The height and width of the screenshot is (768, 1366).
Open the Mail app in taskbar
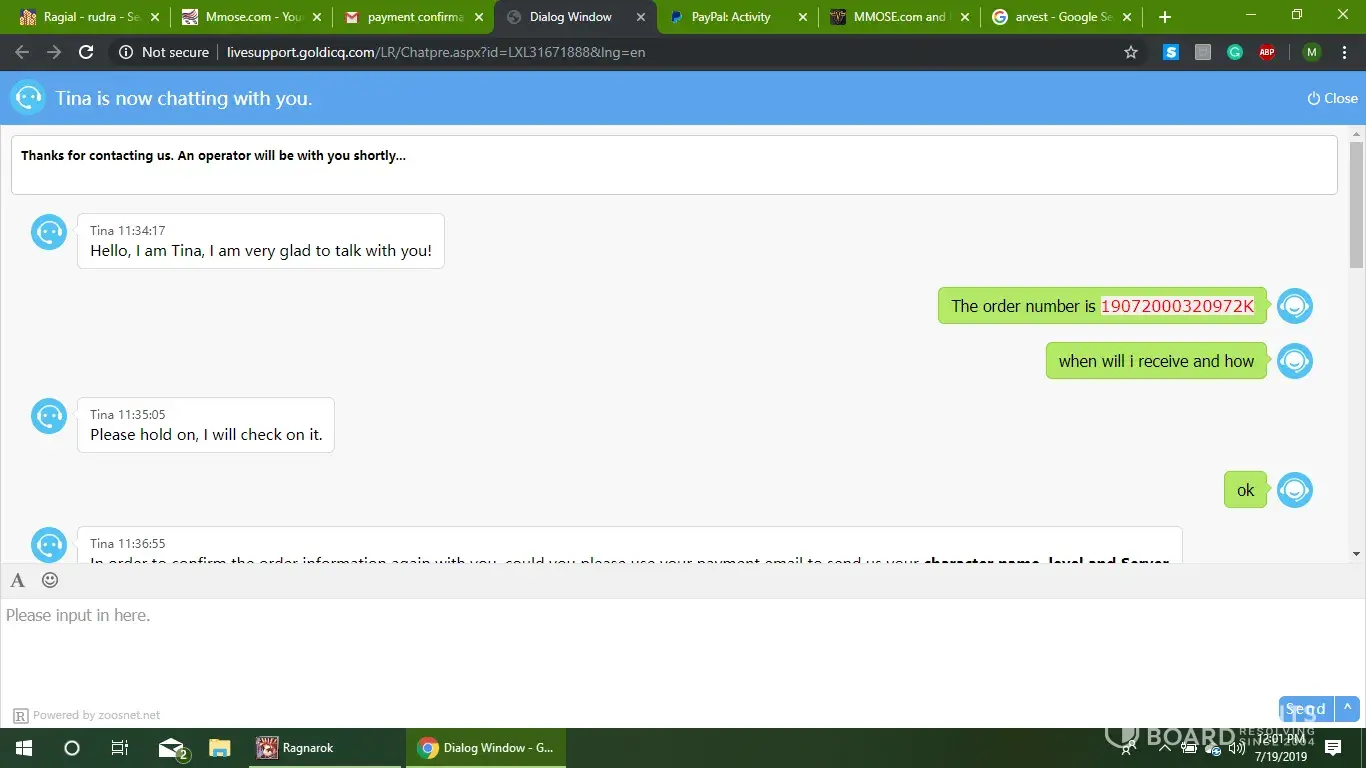point(173,748)
